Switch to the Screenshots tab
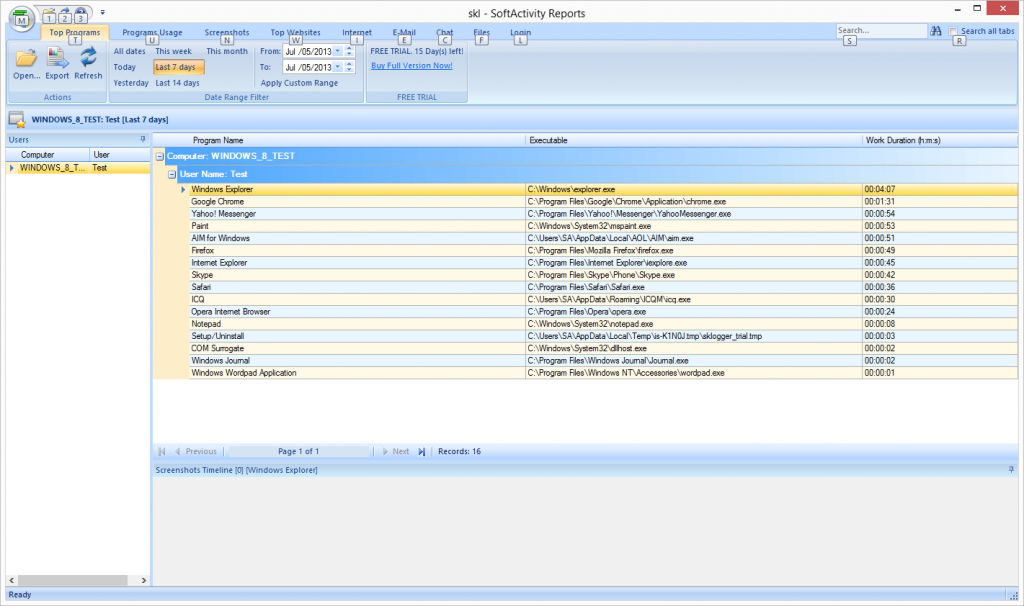Image resolution: width=1024 pixels, height=606 pixels. point(226,32)
